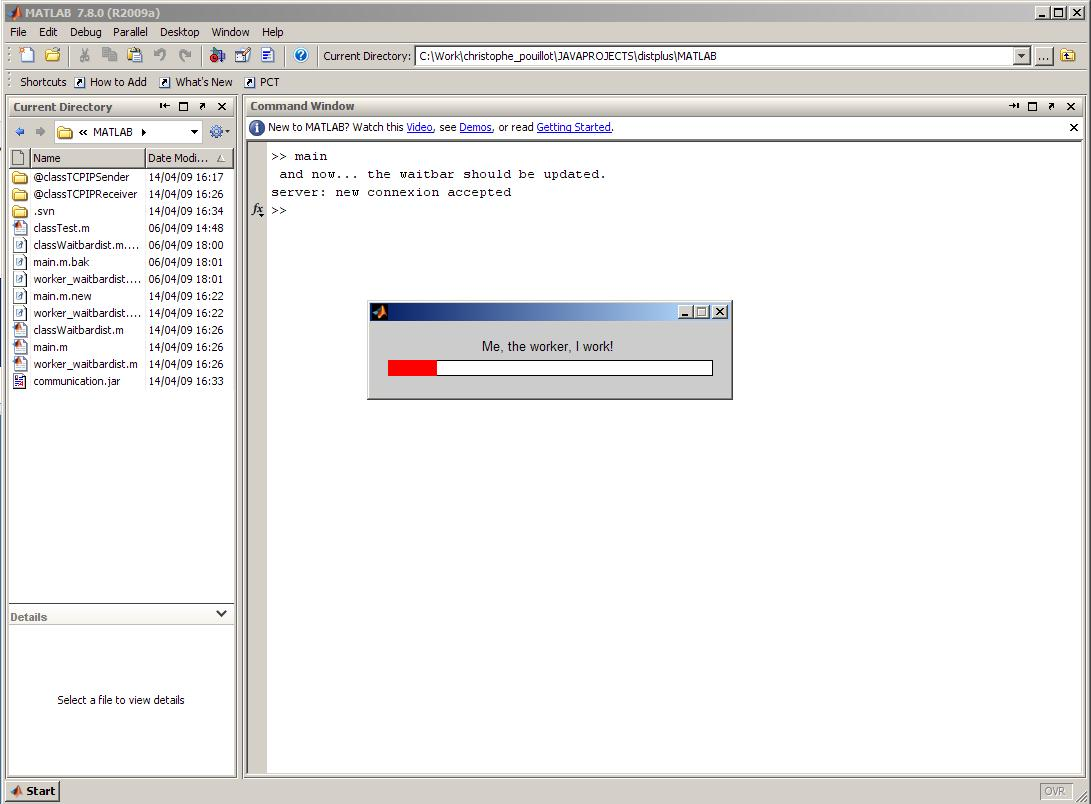Open the Debug menu
The width and height of the screenshot is (1091, 804).
tap(85, 32)
